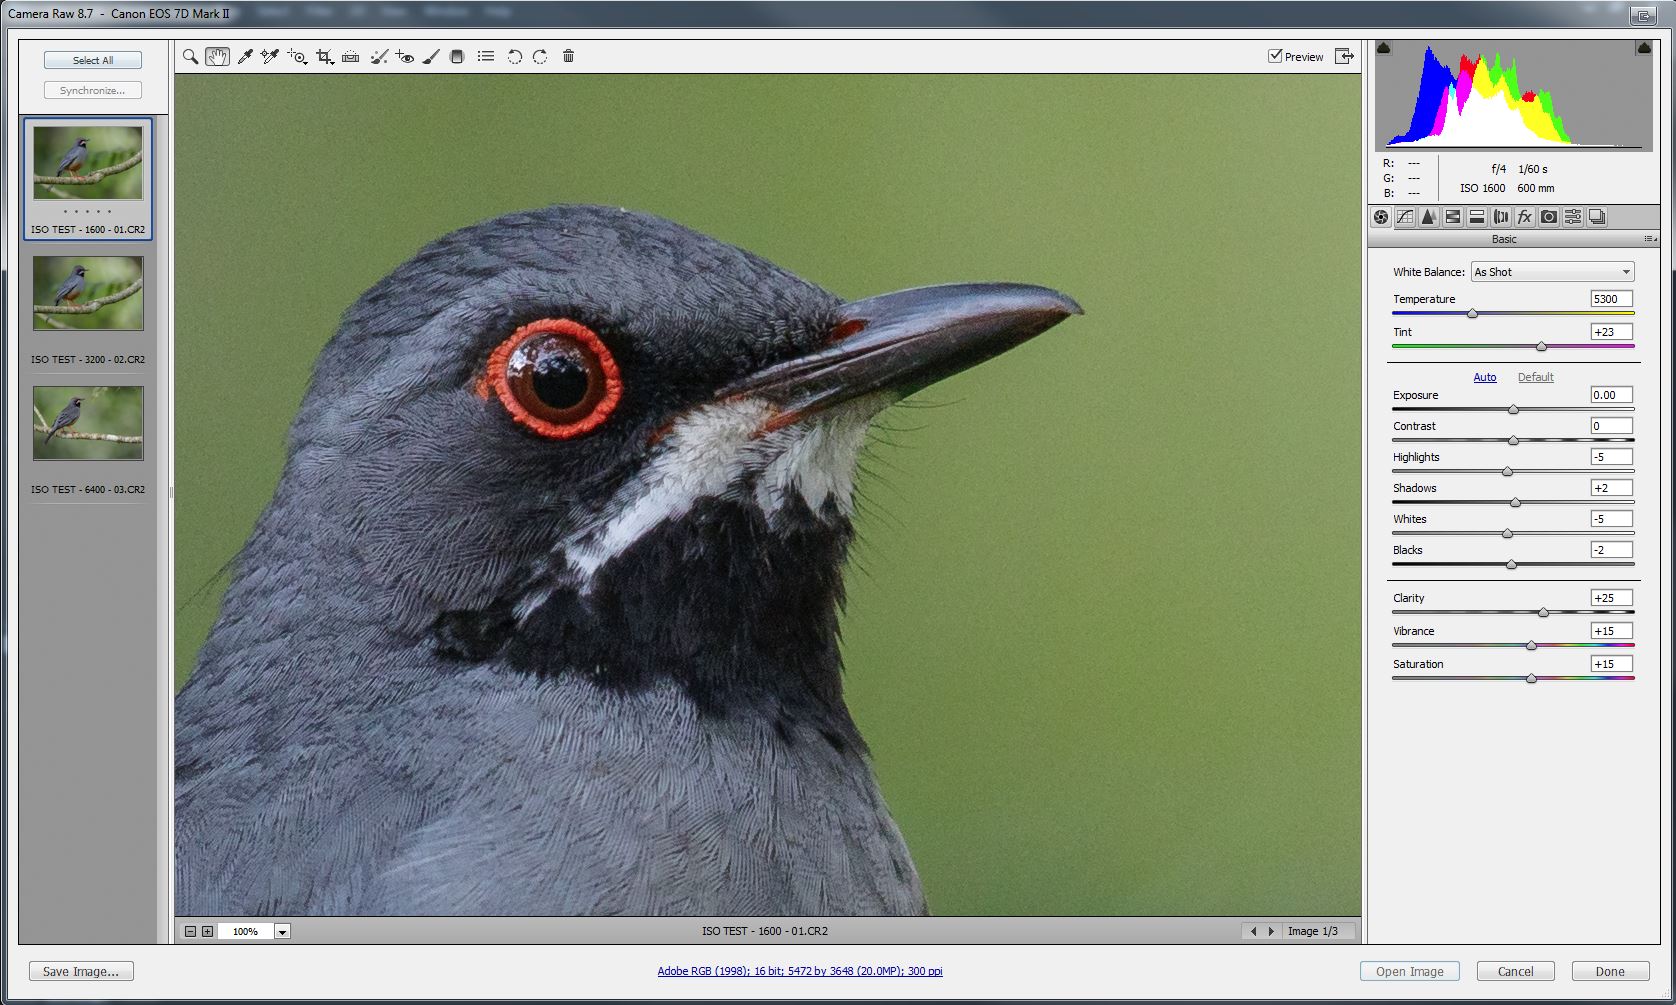Open the zoom level percentage dropdown
This screenshot has height=1005, width=1676.
tap(282, 931)
